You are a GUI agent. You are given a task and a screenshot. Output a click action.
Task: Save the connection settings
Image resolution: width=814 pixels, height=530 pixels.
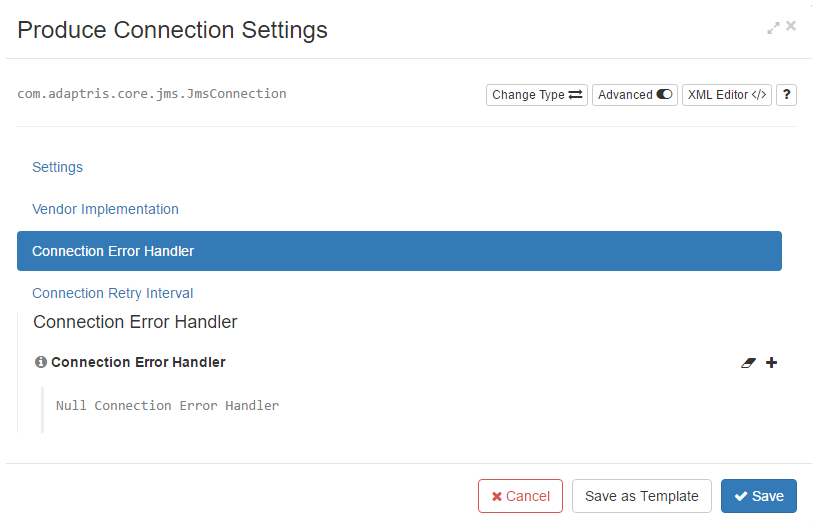pyautogui.click(x=758, y=496)
